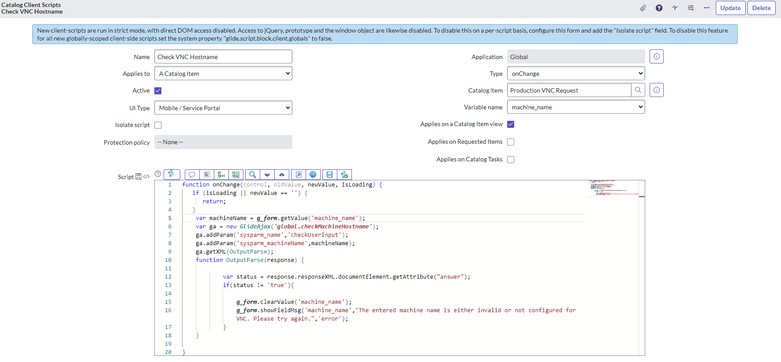Screen dimensions: 781x362
Task: Open the Variable name dropdown
Action: pyautogui.click(x=576, y=107)
